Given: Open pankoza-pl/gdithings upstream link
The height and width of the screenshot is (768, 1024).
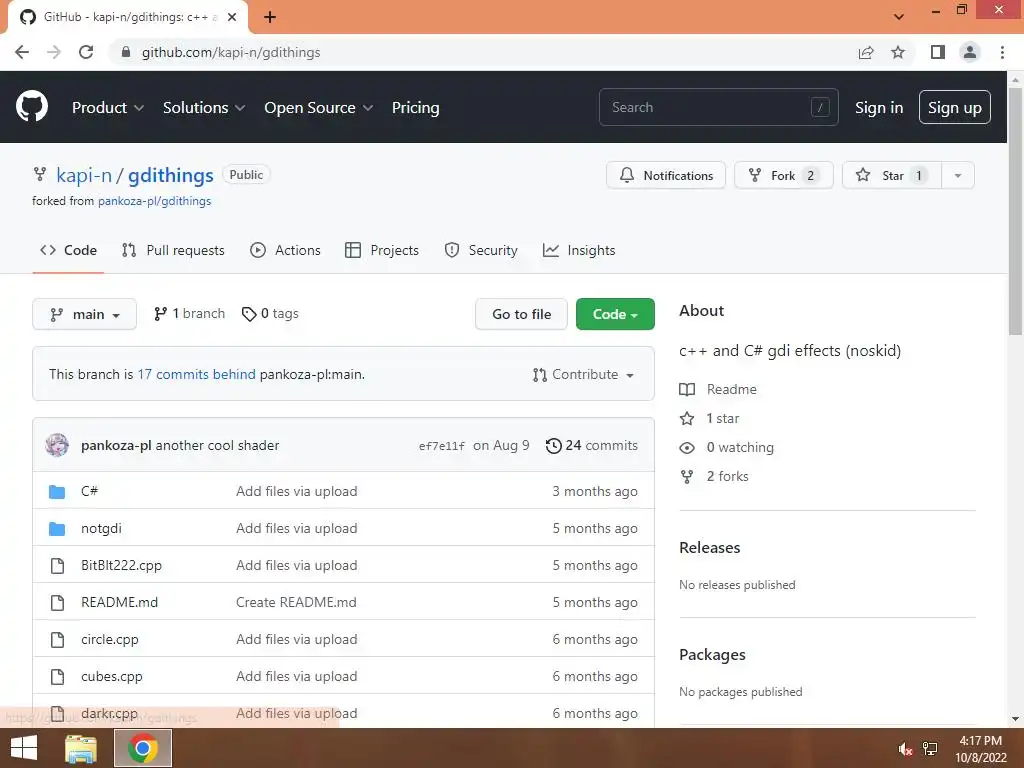Looking at the screenshot, I should coord(154,200).
